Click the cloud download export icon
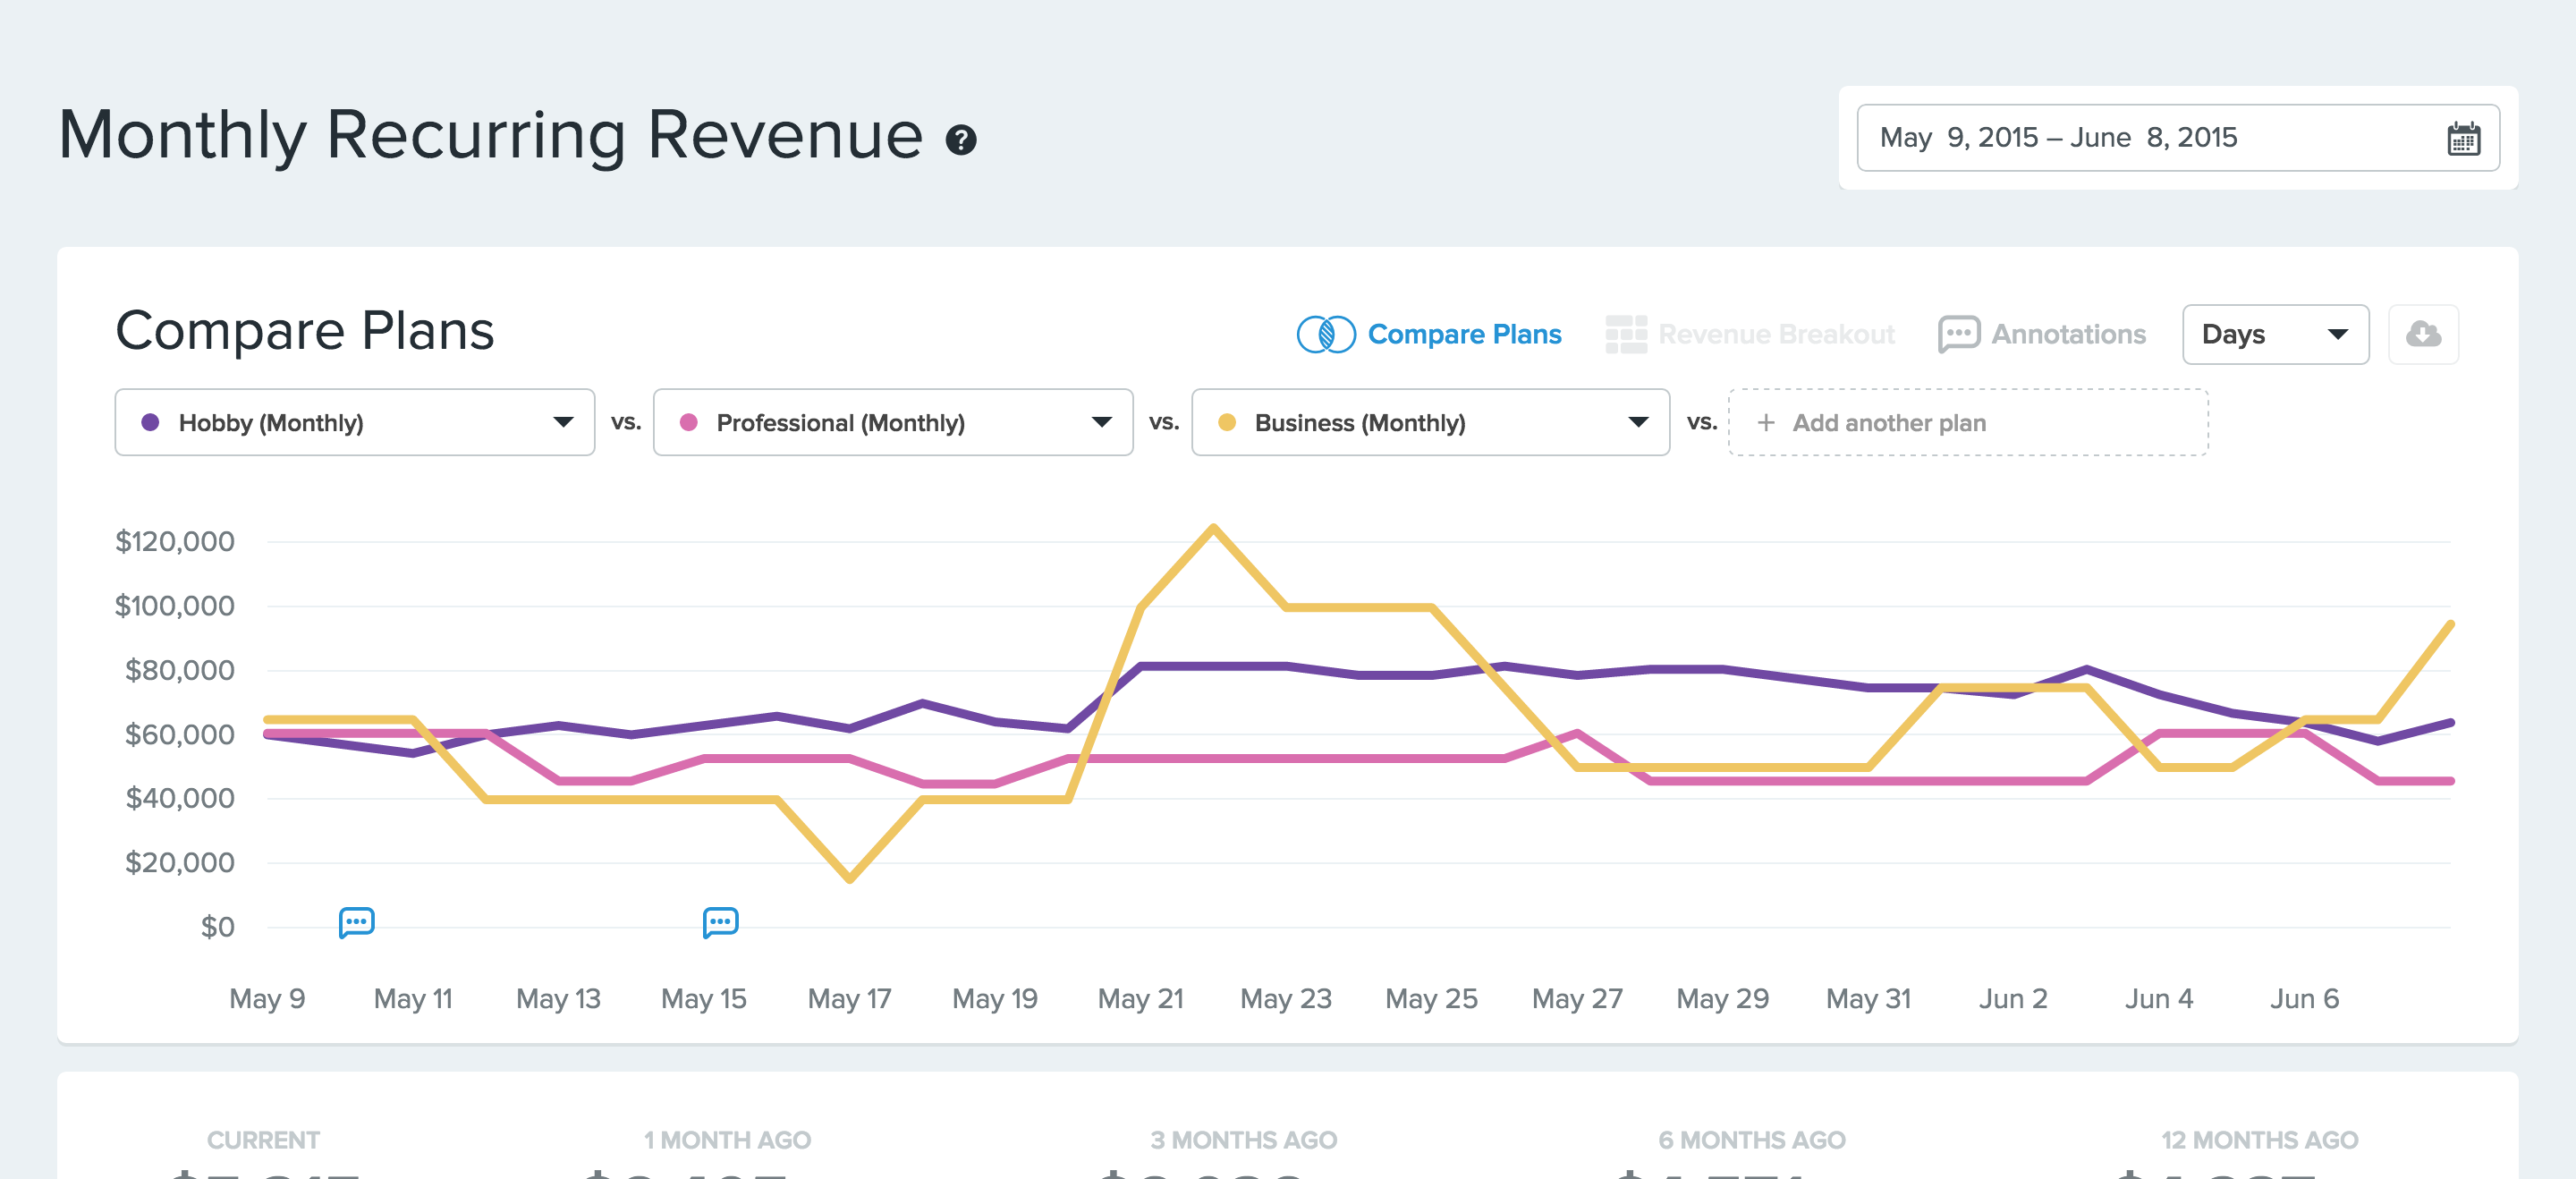This screenshot has width=2576, height=1179. 2422,334
